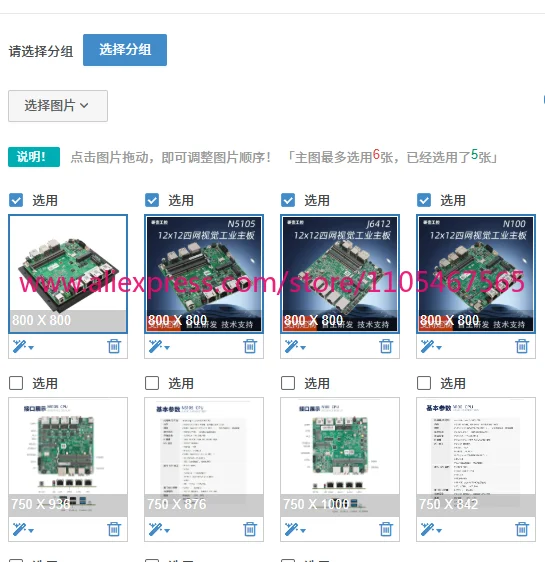Open magic wand edit menu under N100 image
The width and height of the screenshot is (545, 562).
(431, 347)
